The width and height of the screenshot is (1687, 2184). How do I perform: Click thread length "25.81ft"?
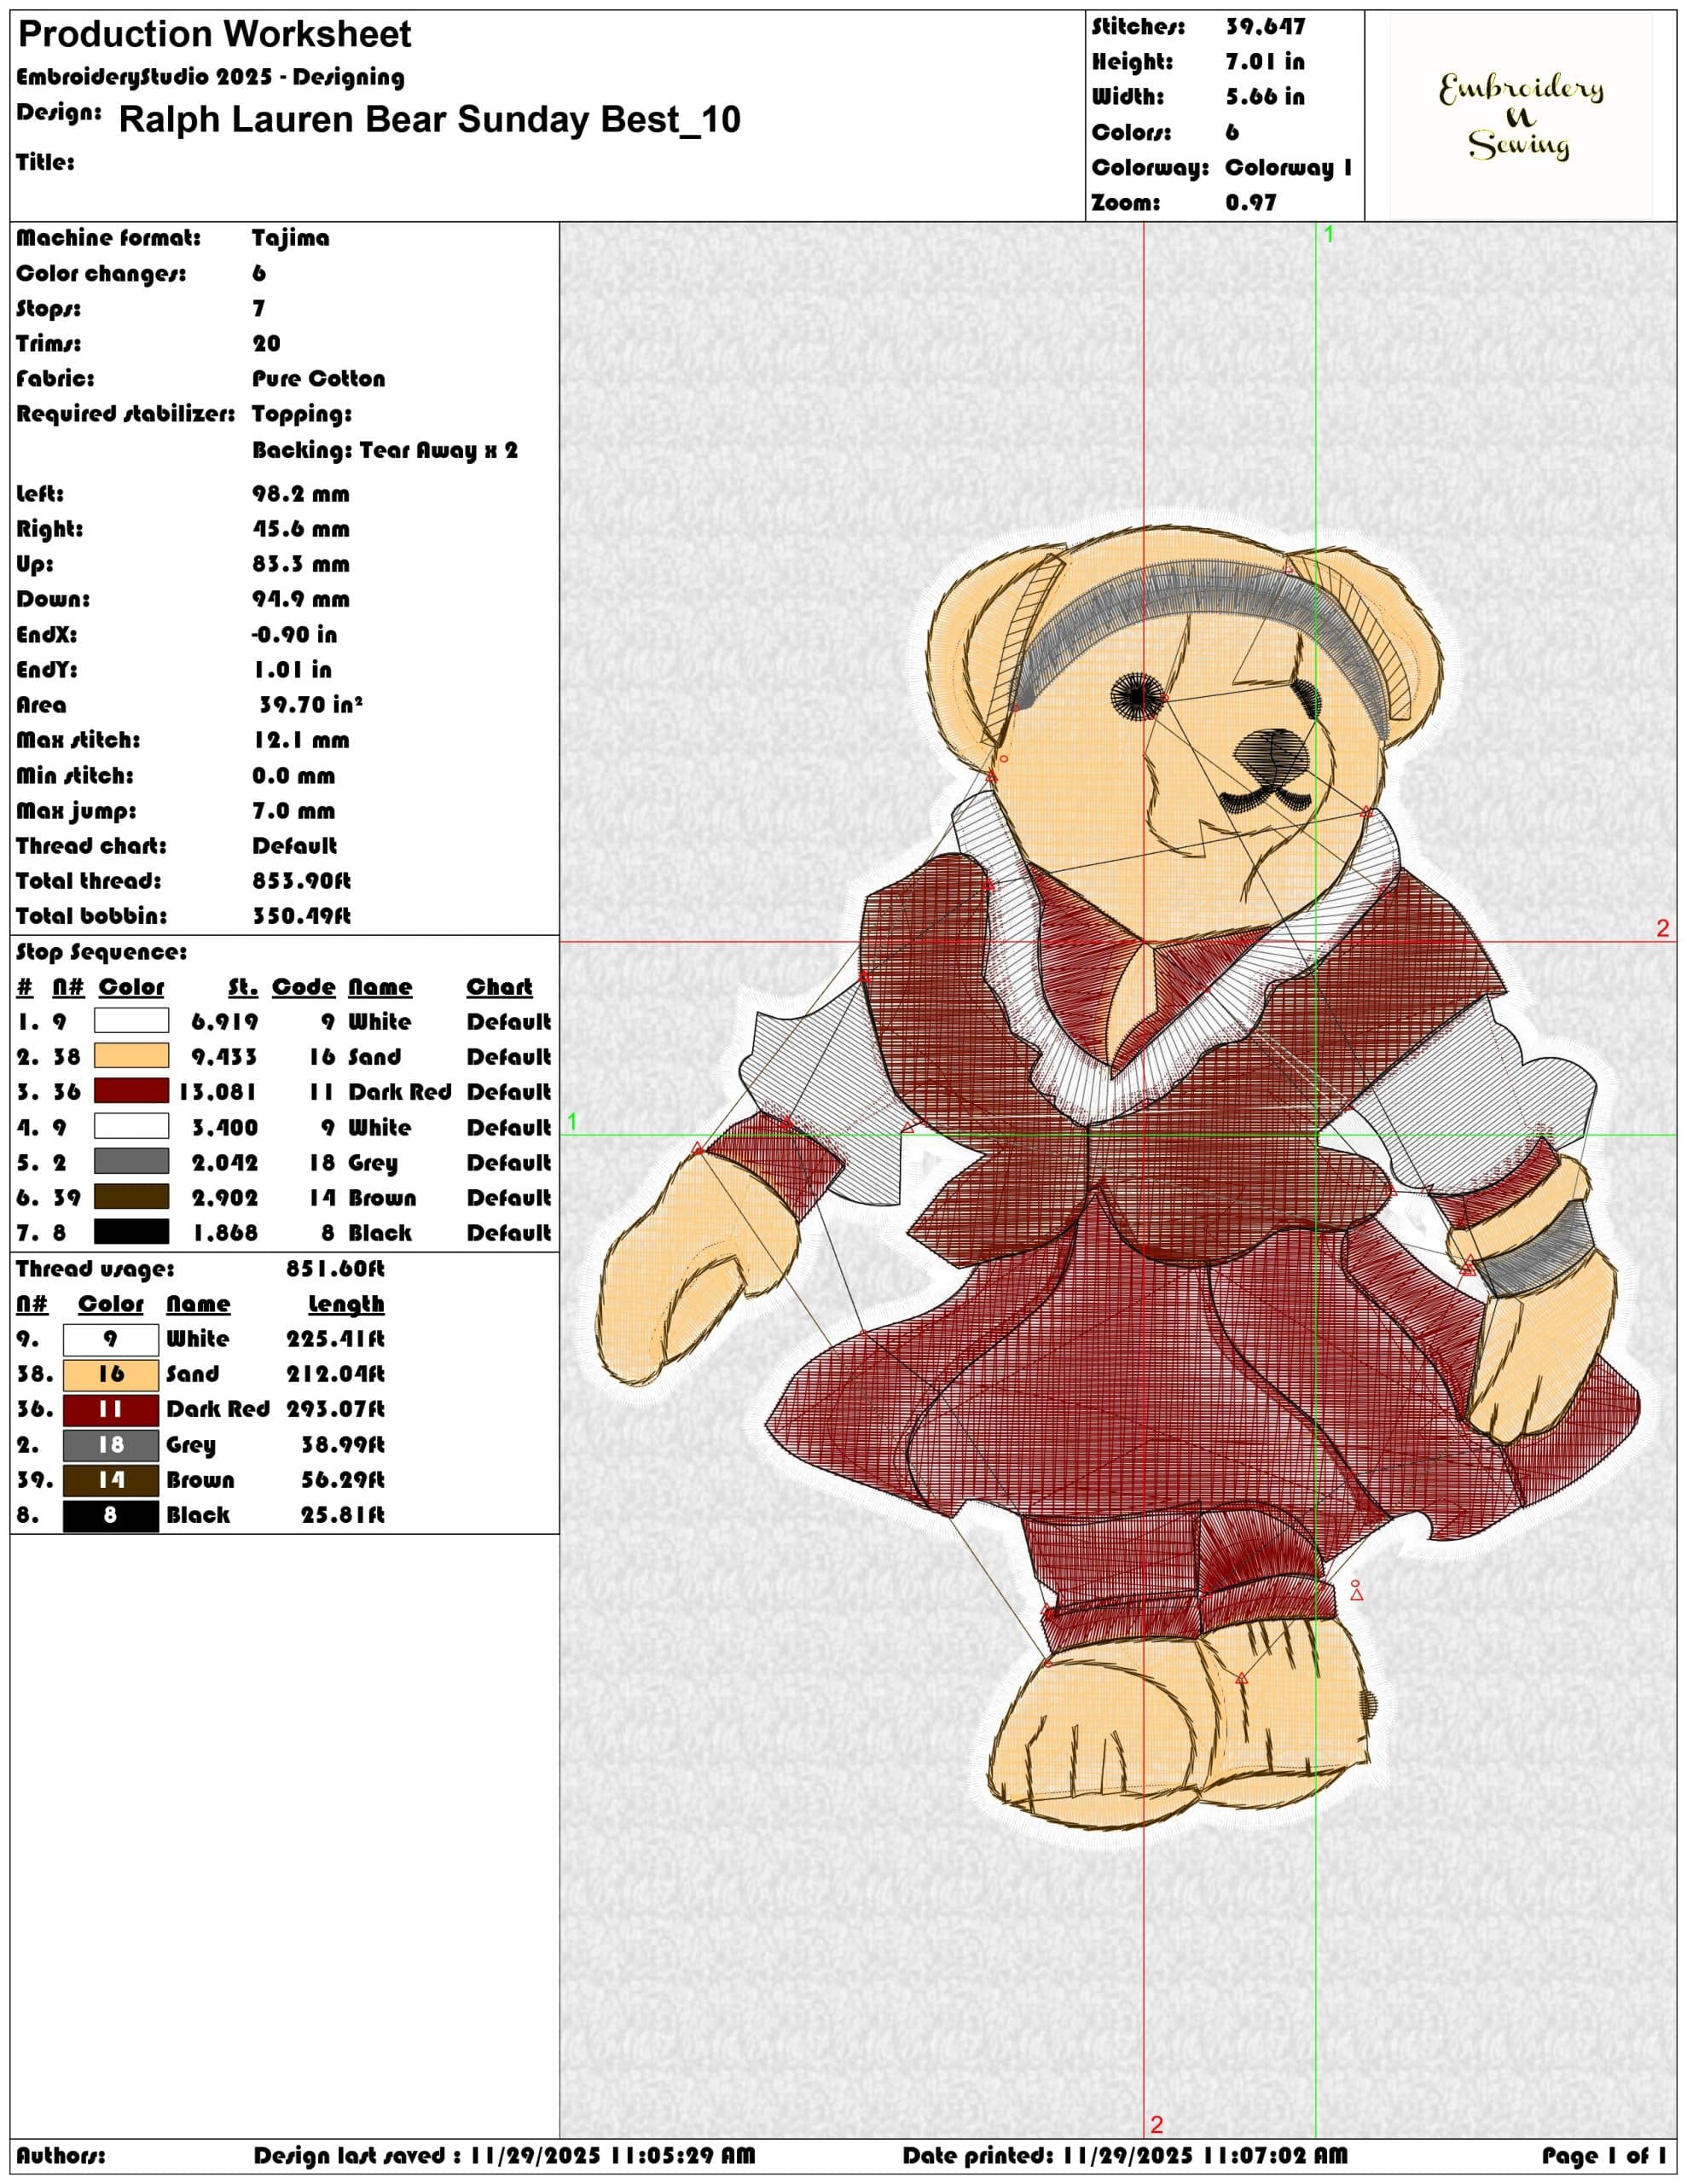(342, 1515)
